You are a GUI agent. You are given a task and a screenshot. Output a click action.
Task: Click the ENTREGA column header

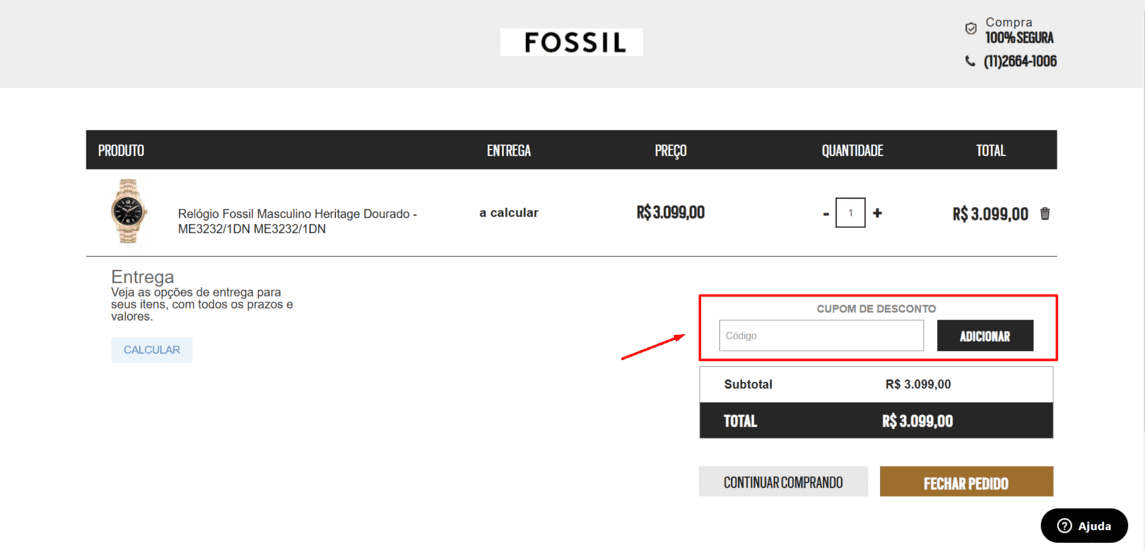tap(509, 150)
